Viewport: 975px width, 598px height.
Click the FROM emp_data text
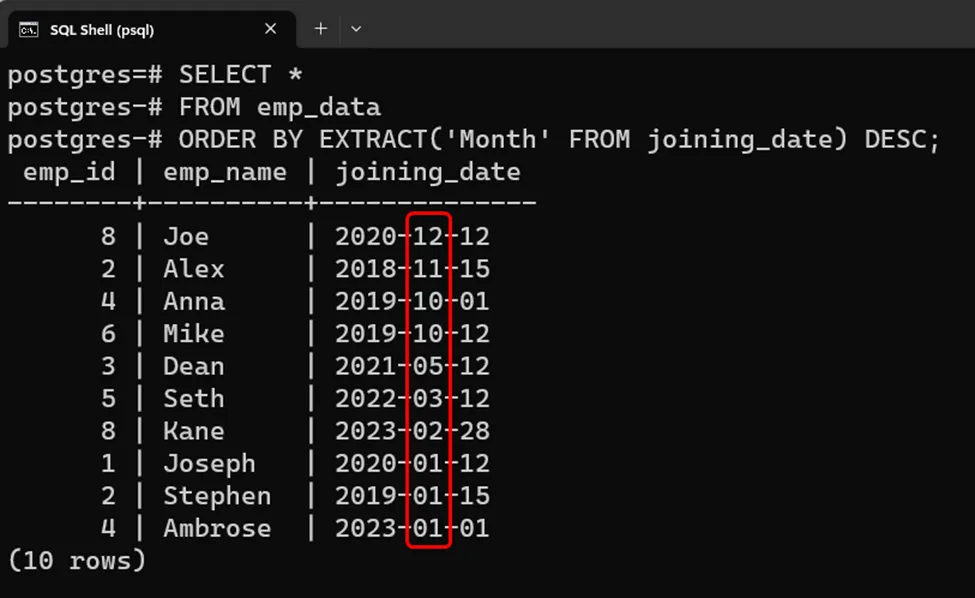pyautogui.click(x=280, y=107)
